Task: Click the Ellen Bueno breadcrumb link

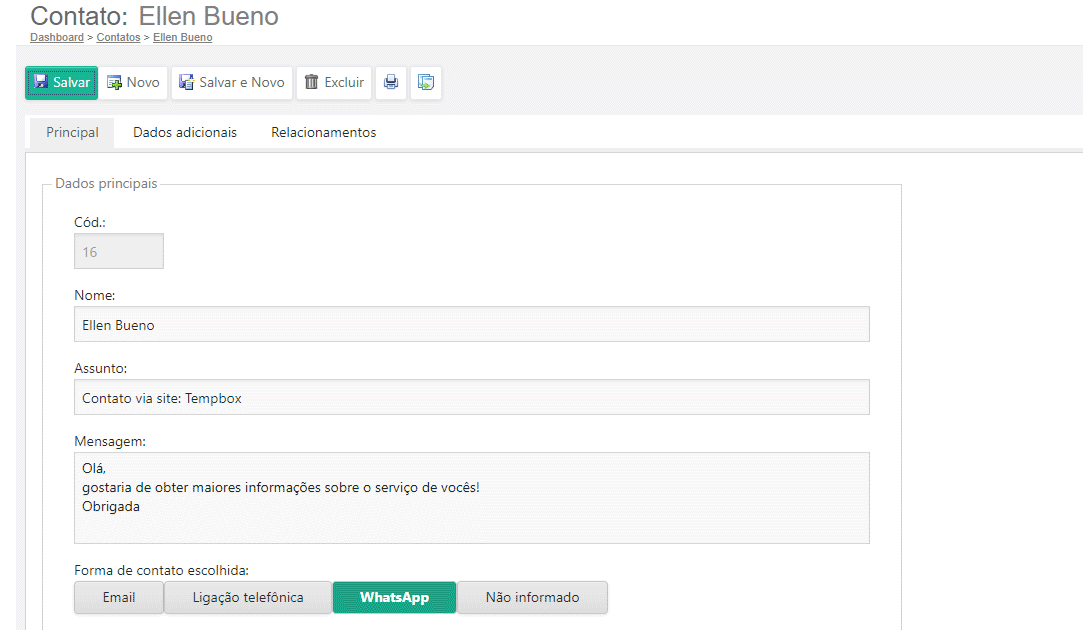Action: [182, 37]
